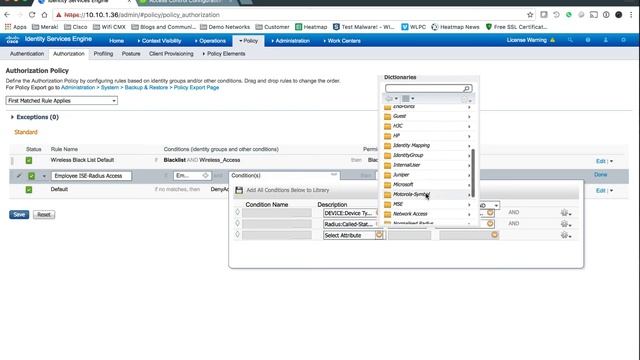This screenshot has height=360, width=640.
Task: Click the browser bookmark star icon
Action: point(530,15)
